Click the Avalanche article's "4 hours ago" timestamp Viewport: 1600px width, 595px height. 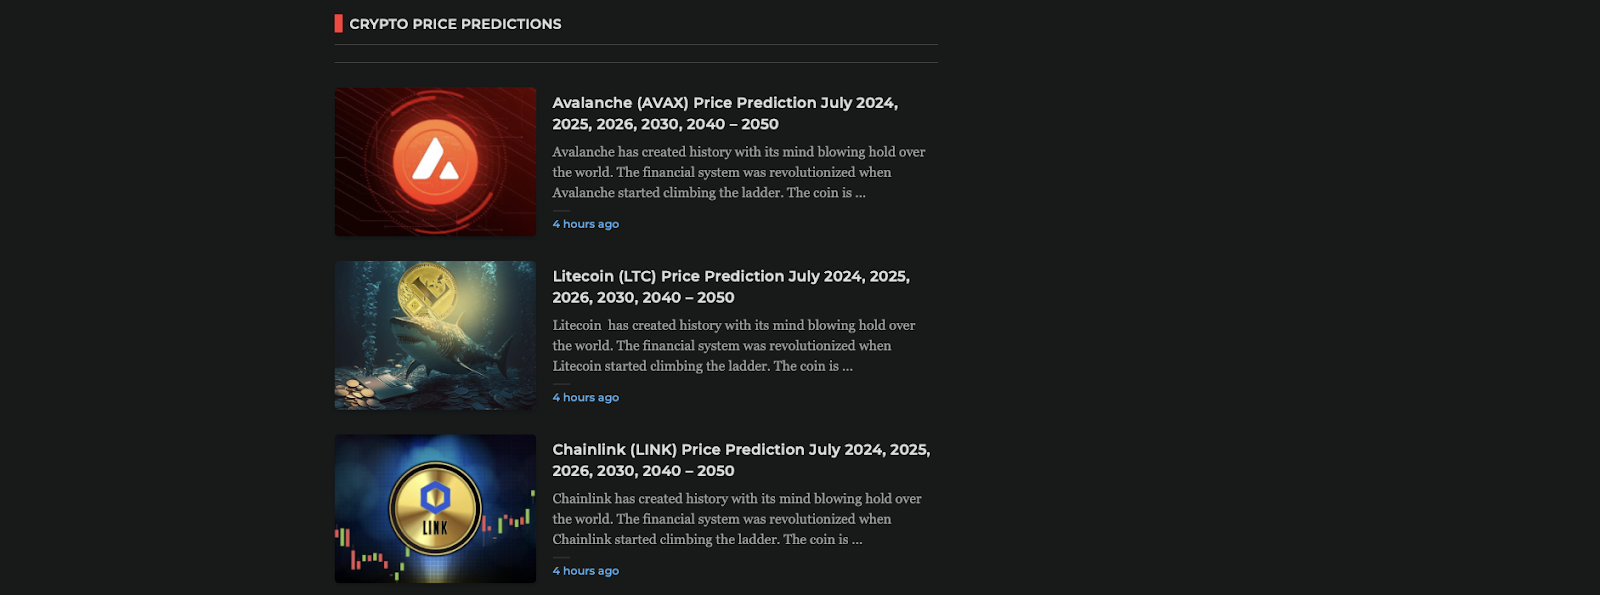pyautogui.click(x=586, y=224)
